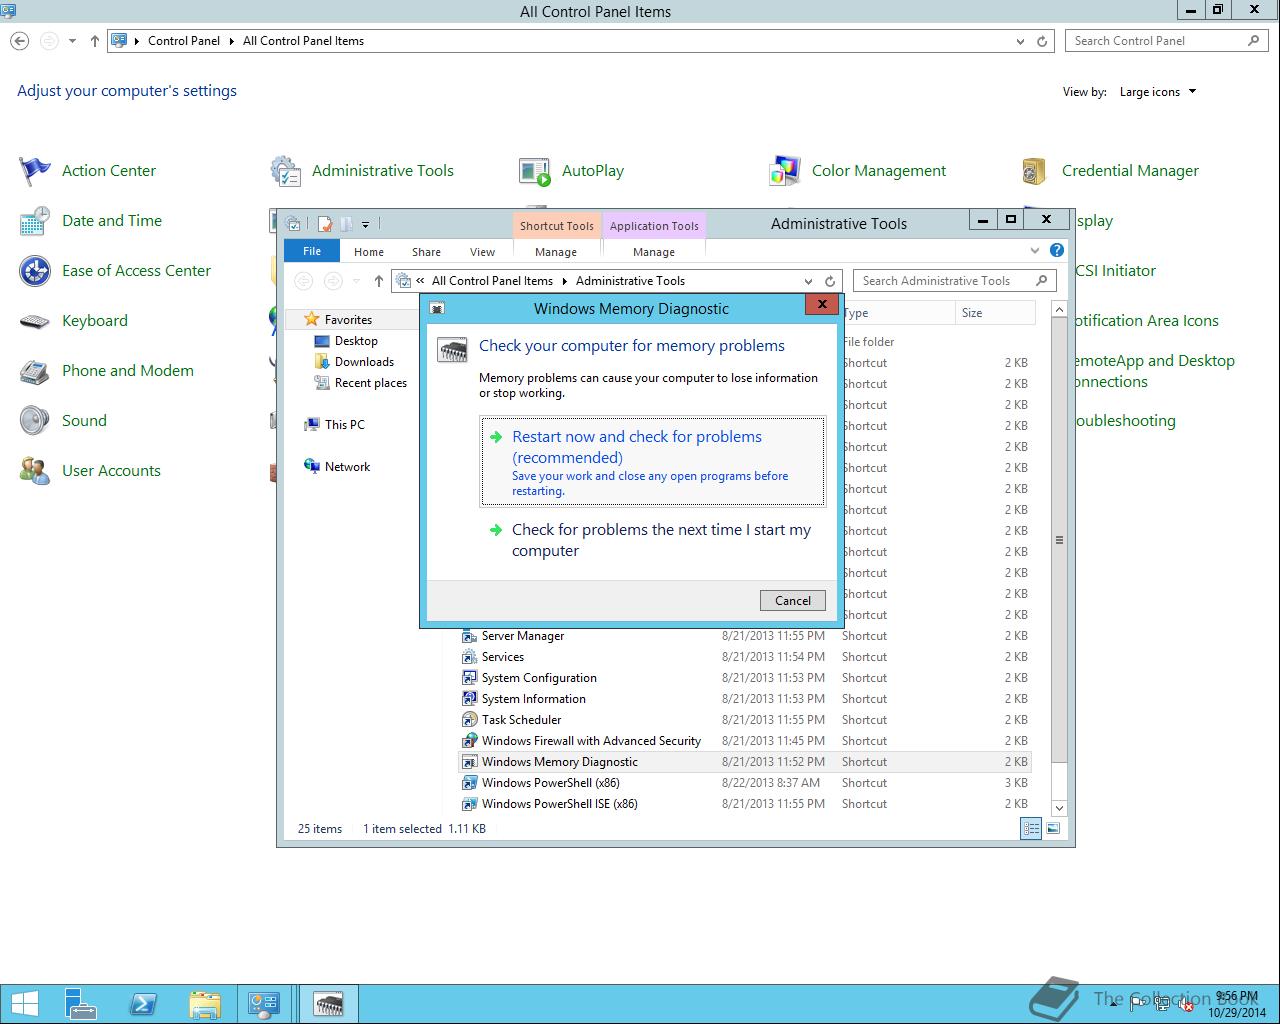1280x1024 pixels.
Task: Open recent locations dropdown in Control Panel
Action: pyautogui.click(x=72, y=41)
